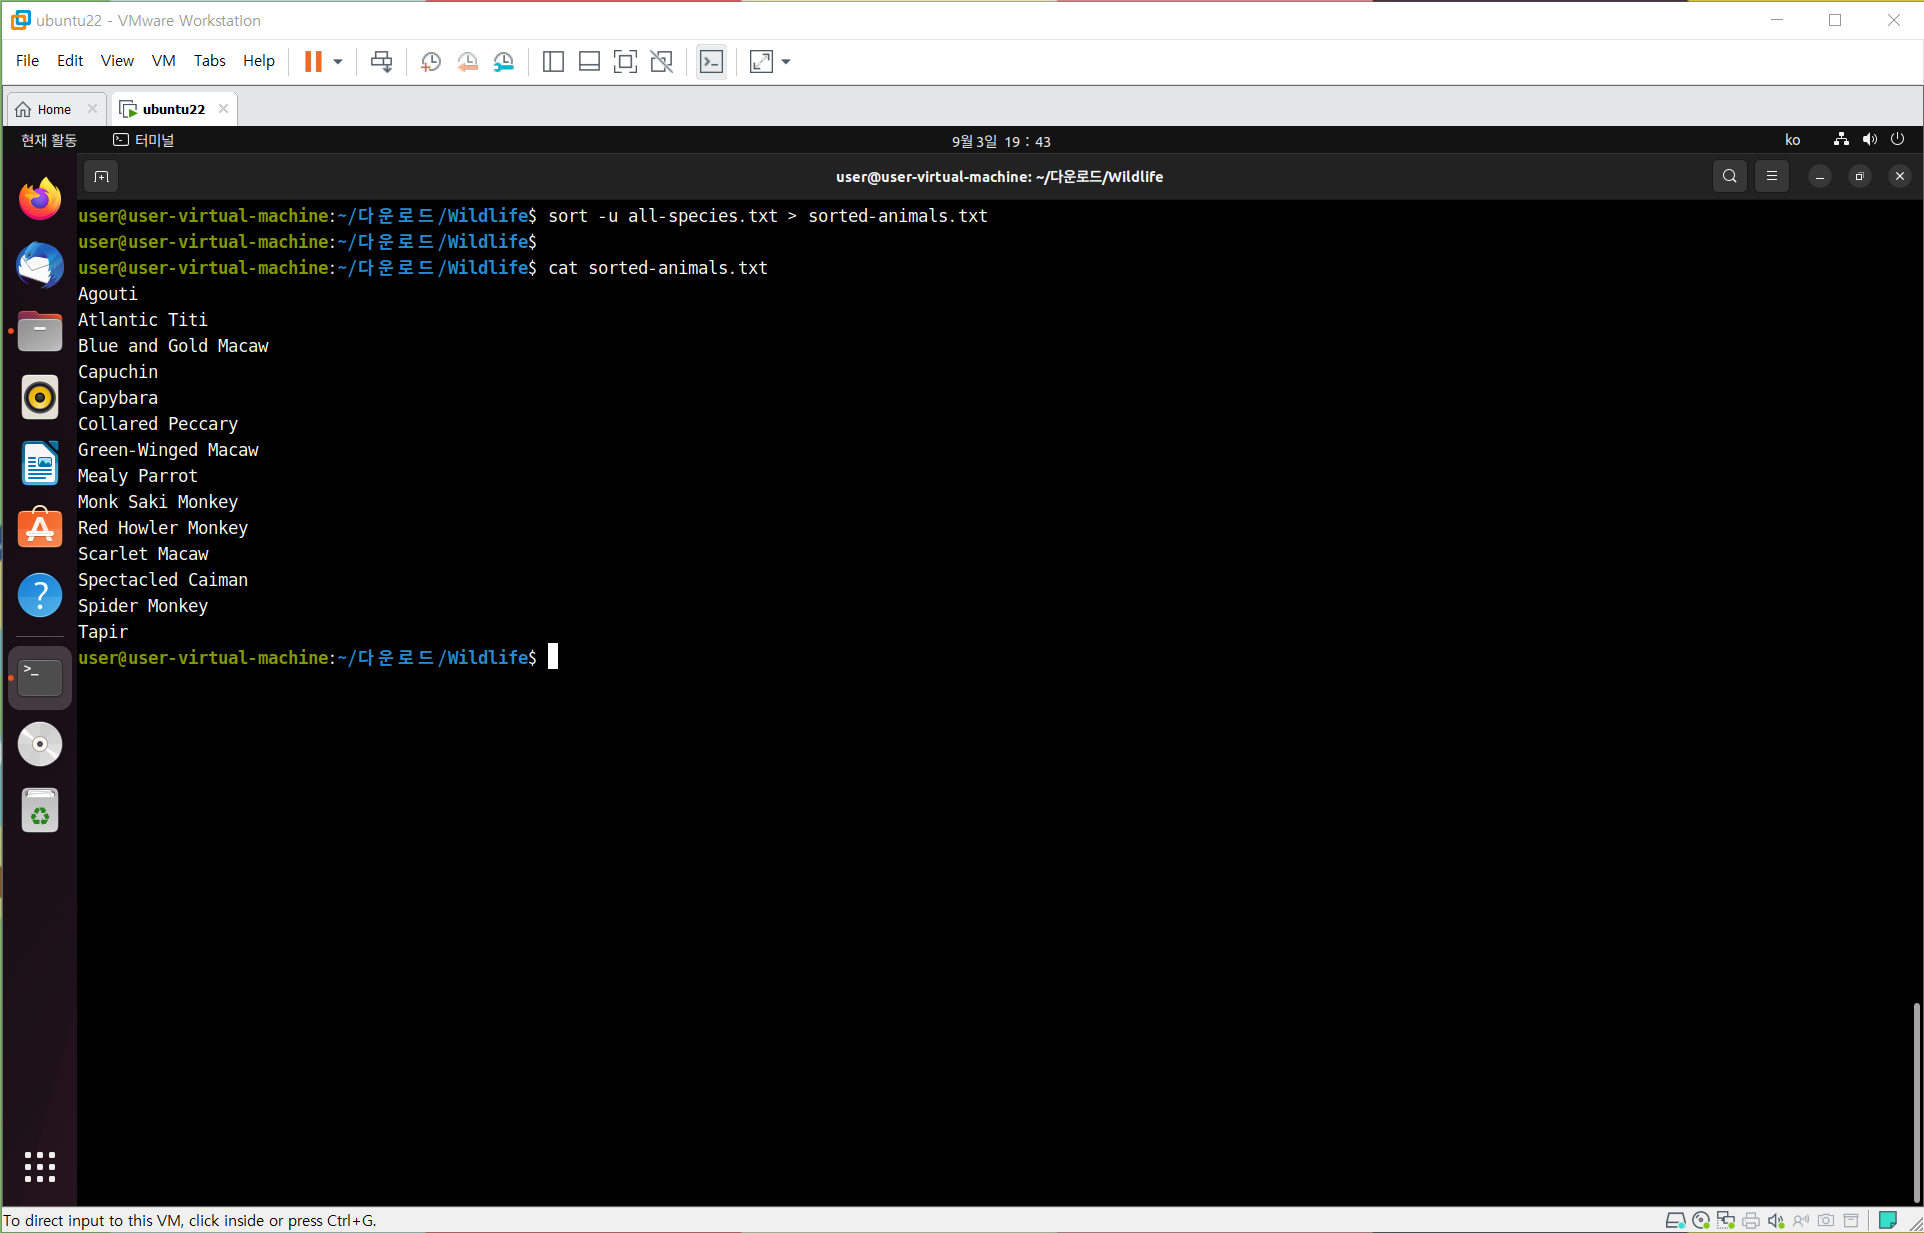Expand the power options dropdown arrow
This screenshot has height=1233, width=1924.
[338, 62]
